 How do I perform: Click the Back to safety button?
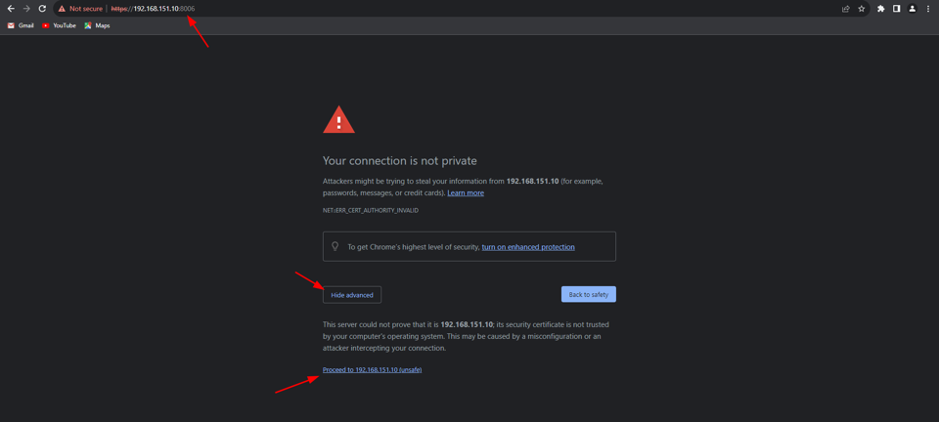tap(589, 295)
